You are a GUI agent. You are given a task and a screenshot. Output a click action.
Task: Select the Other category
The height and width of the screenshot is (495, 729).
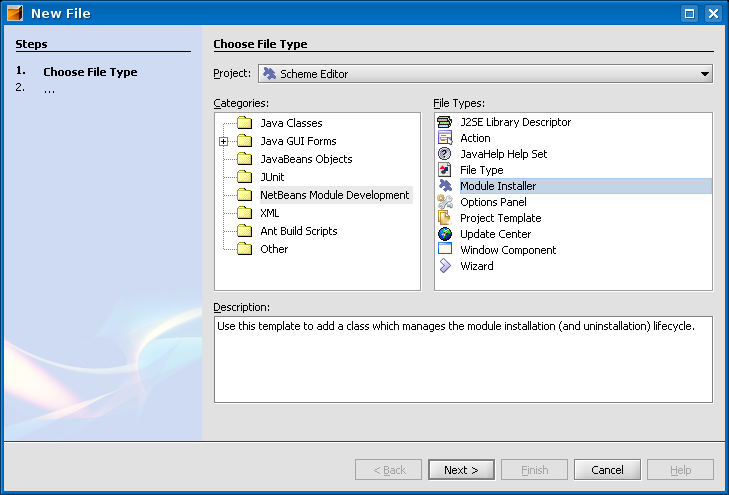(274, 249)
